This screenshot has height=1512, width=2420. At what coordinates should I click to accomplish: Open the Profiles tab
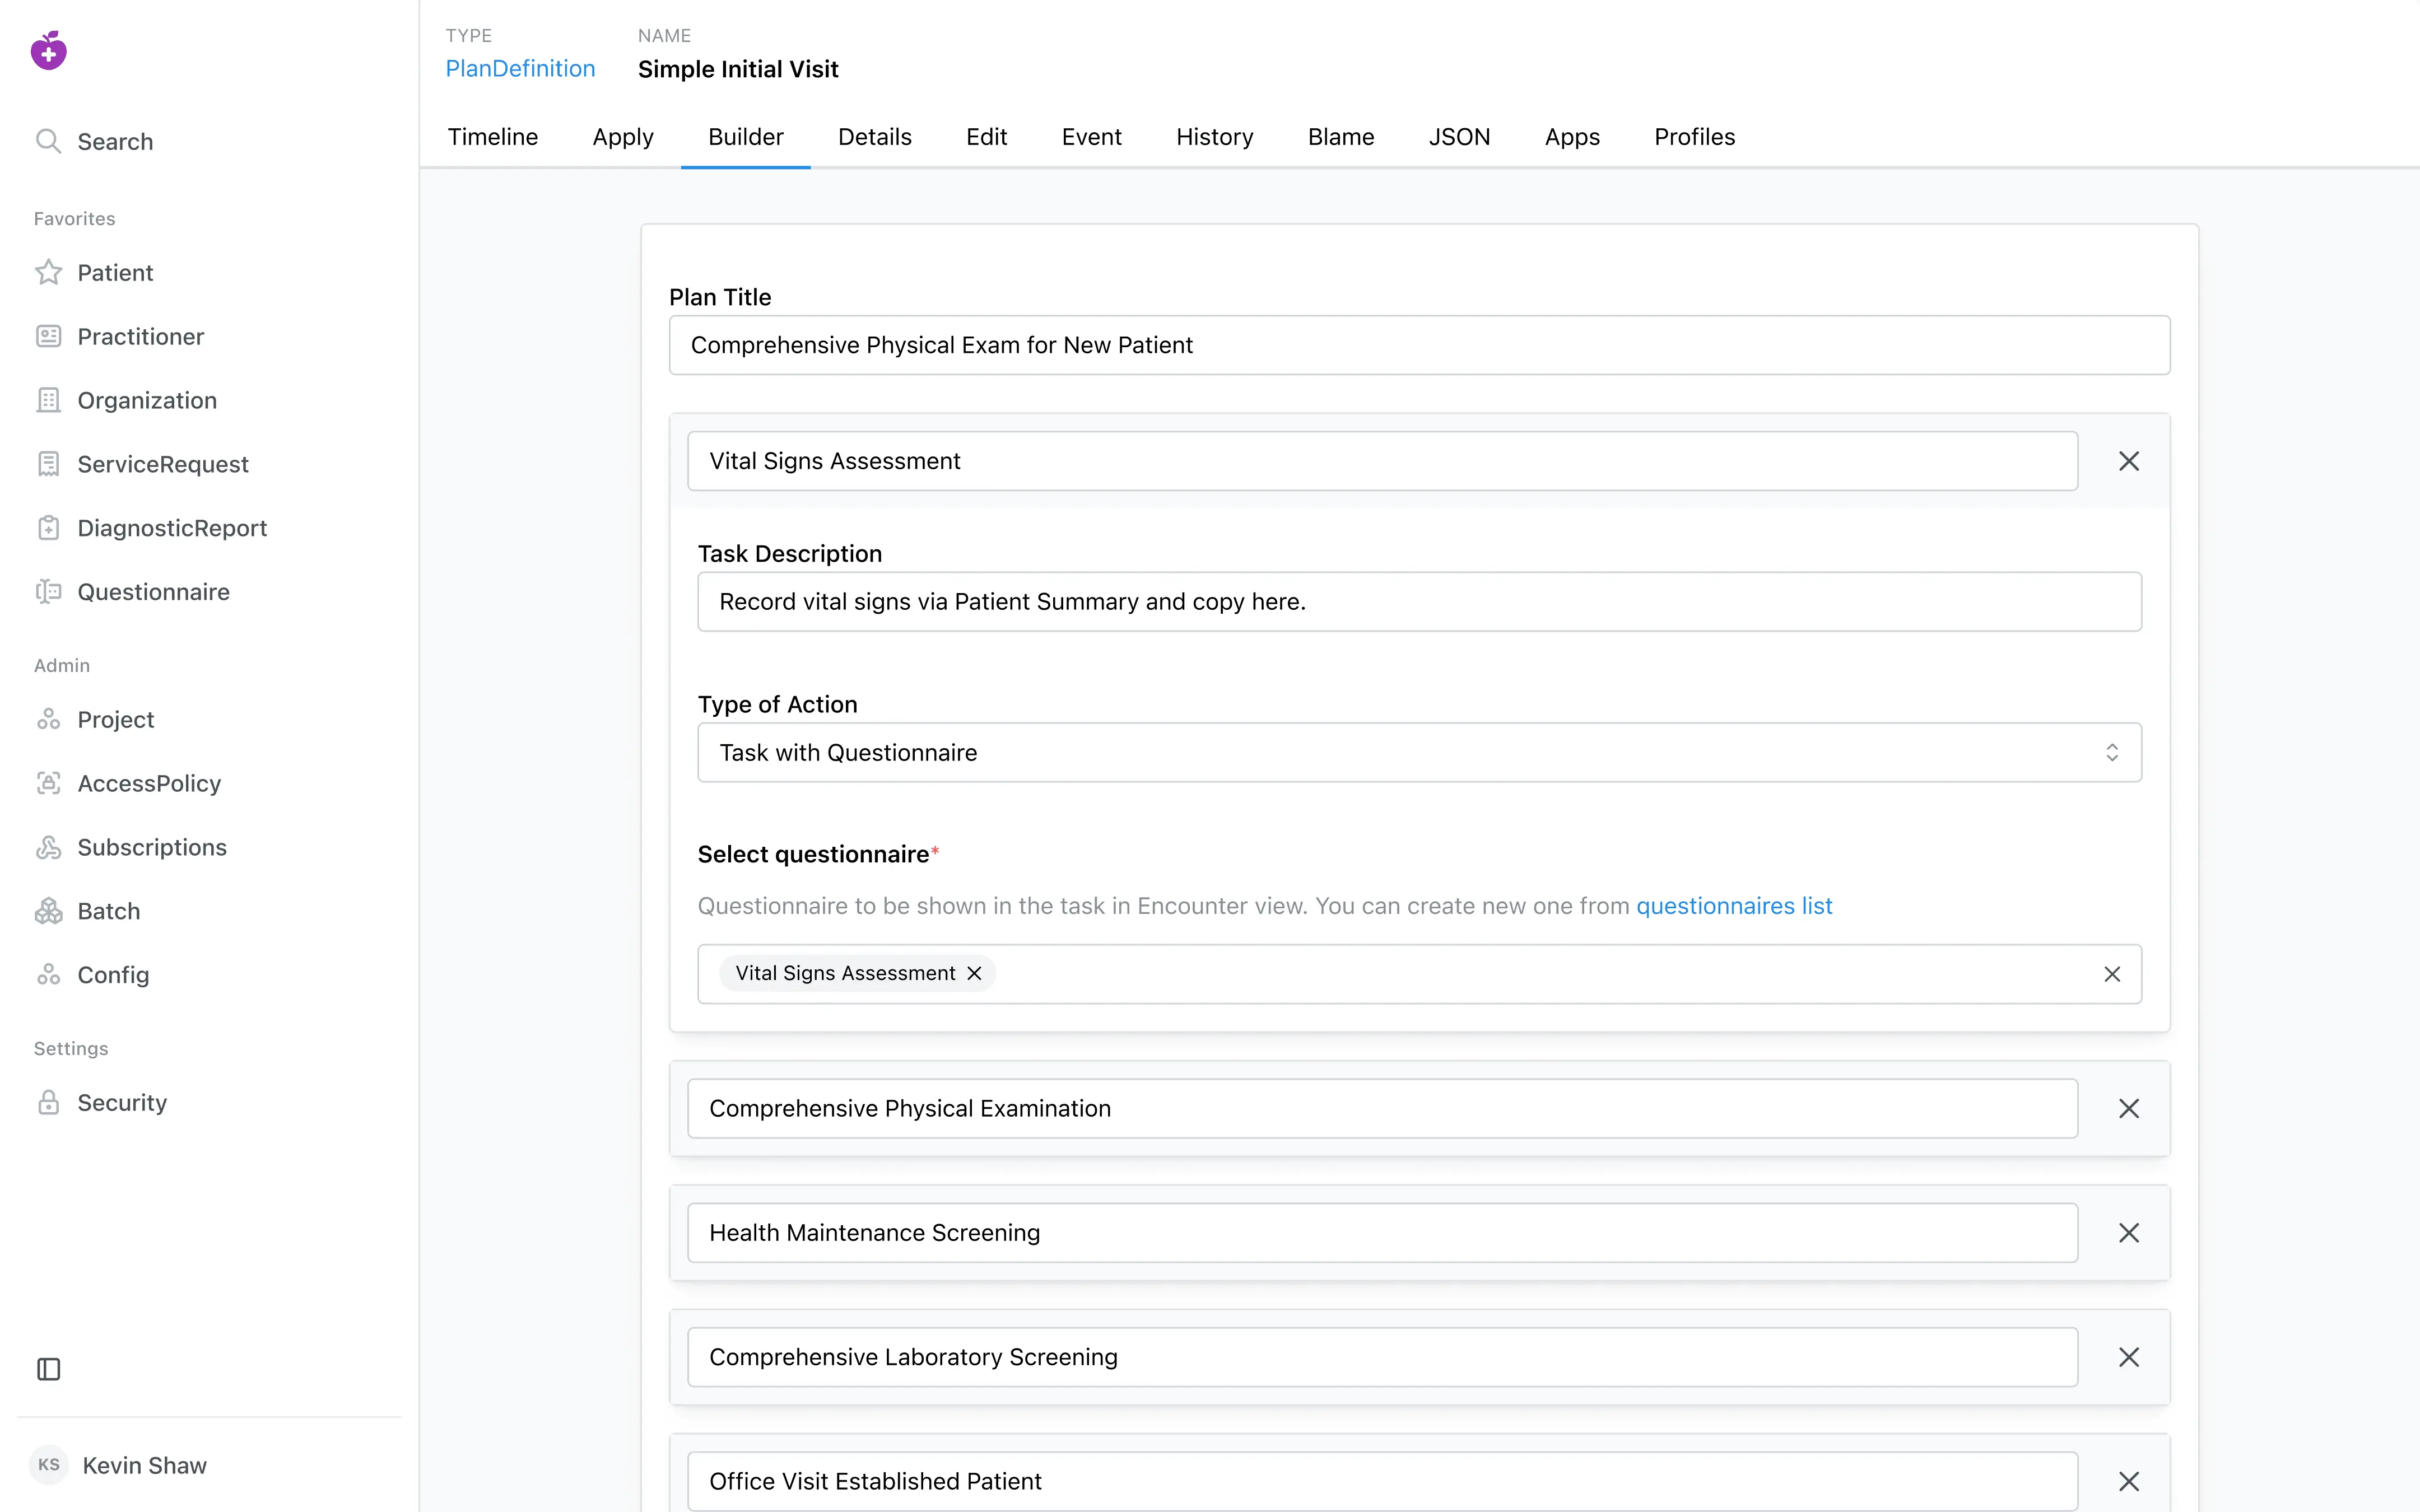click(1695, 137)
